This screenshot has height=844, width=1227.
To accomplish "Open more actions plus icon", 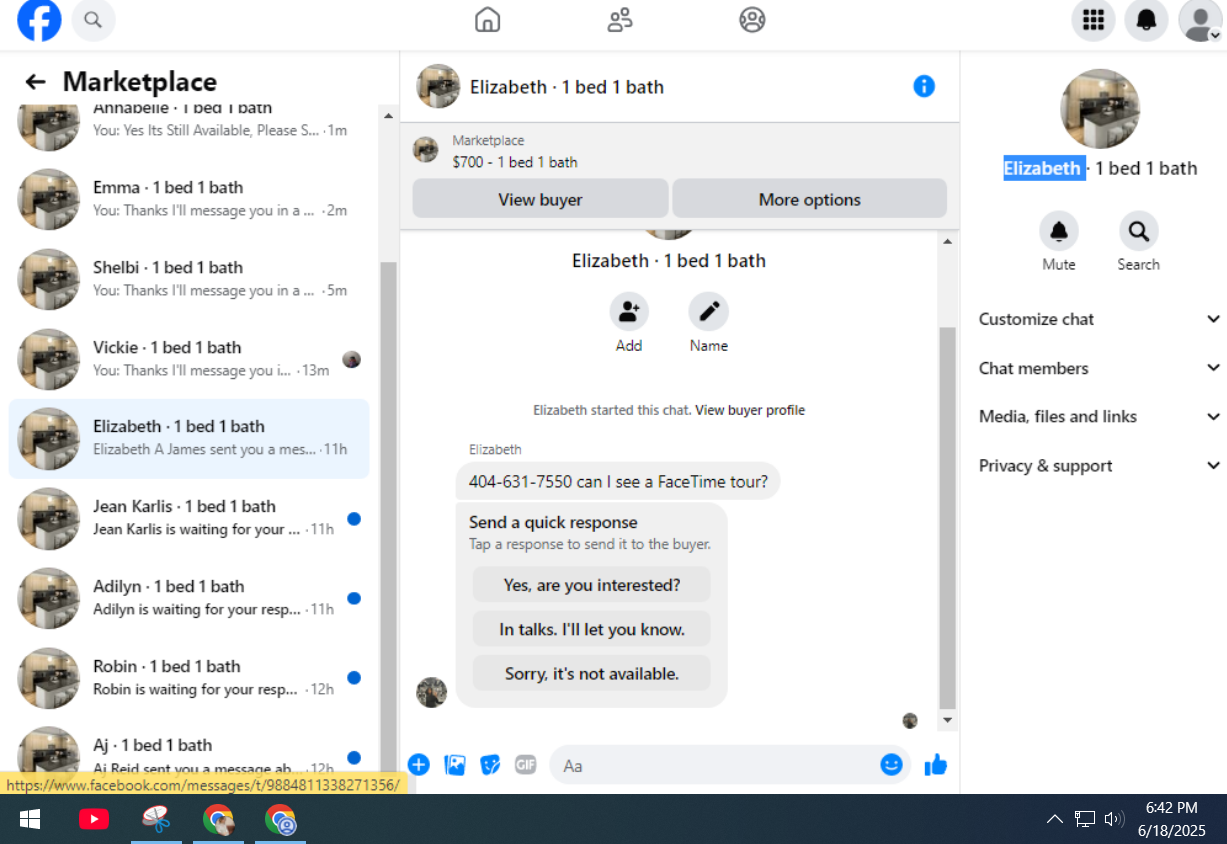I will [419, 765].
